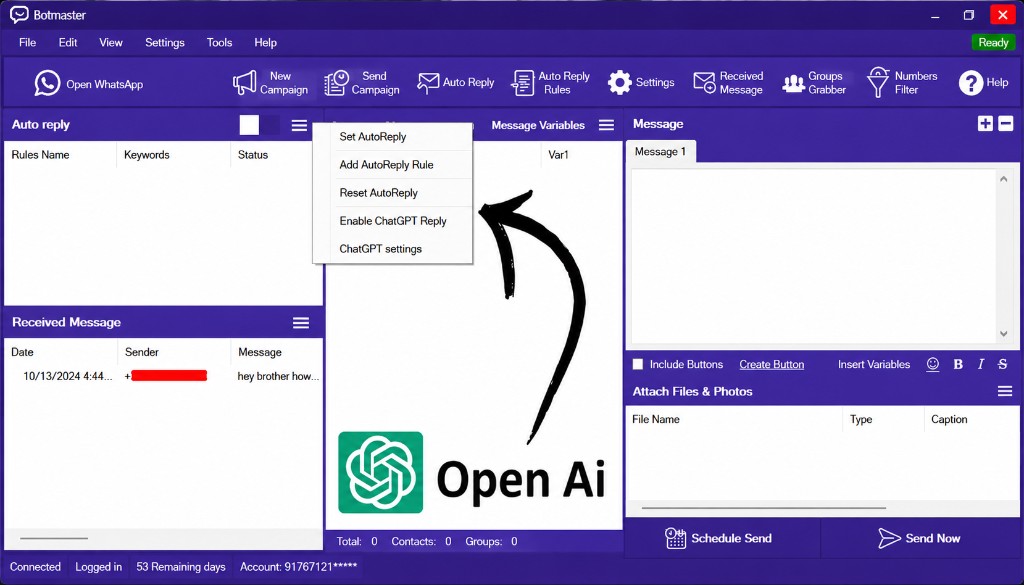Open the Help menu in menu bar
1024x585 pixels.
click(265, 42)
